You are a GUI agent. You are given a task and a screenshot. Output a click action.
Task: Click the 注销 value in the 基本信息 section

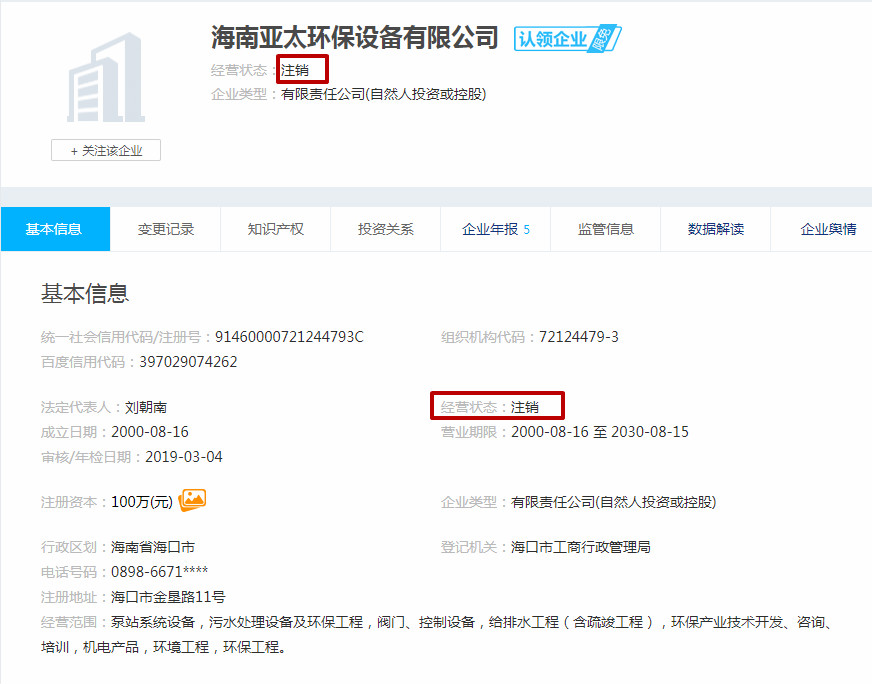click(525, 408)
